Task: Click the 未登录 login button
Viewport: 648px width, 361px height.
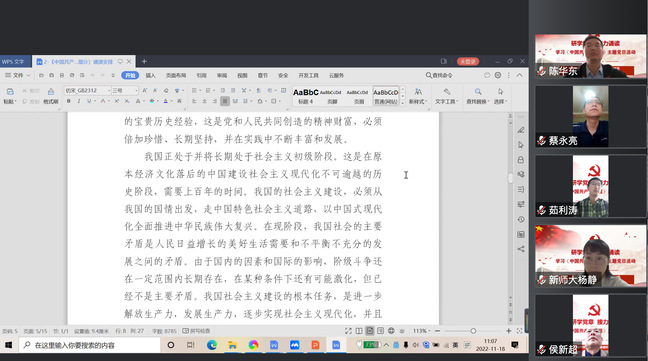Action: click(468, 62)
